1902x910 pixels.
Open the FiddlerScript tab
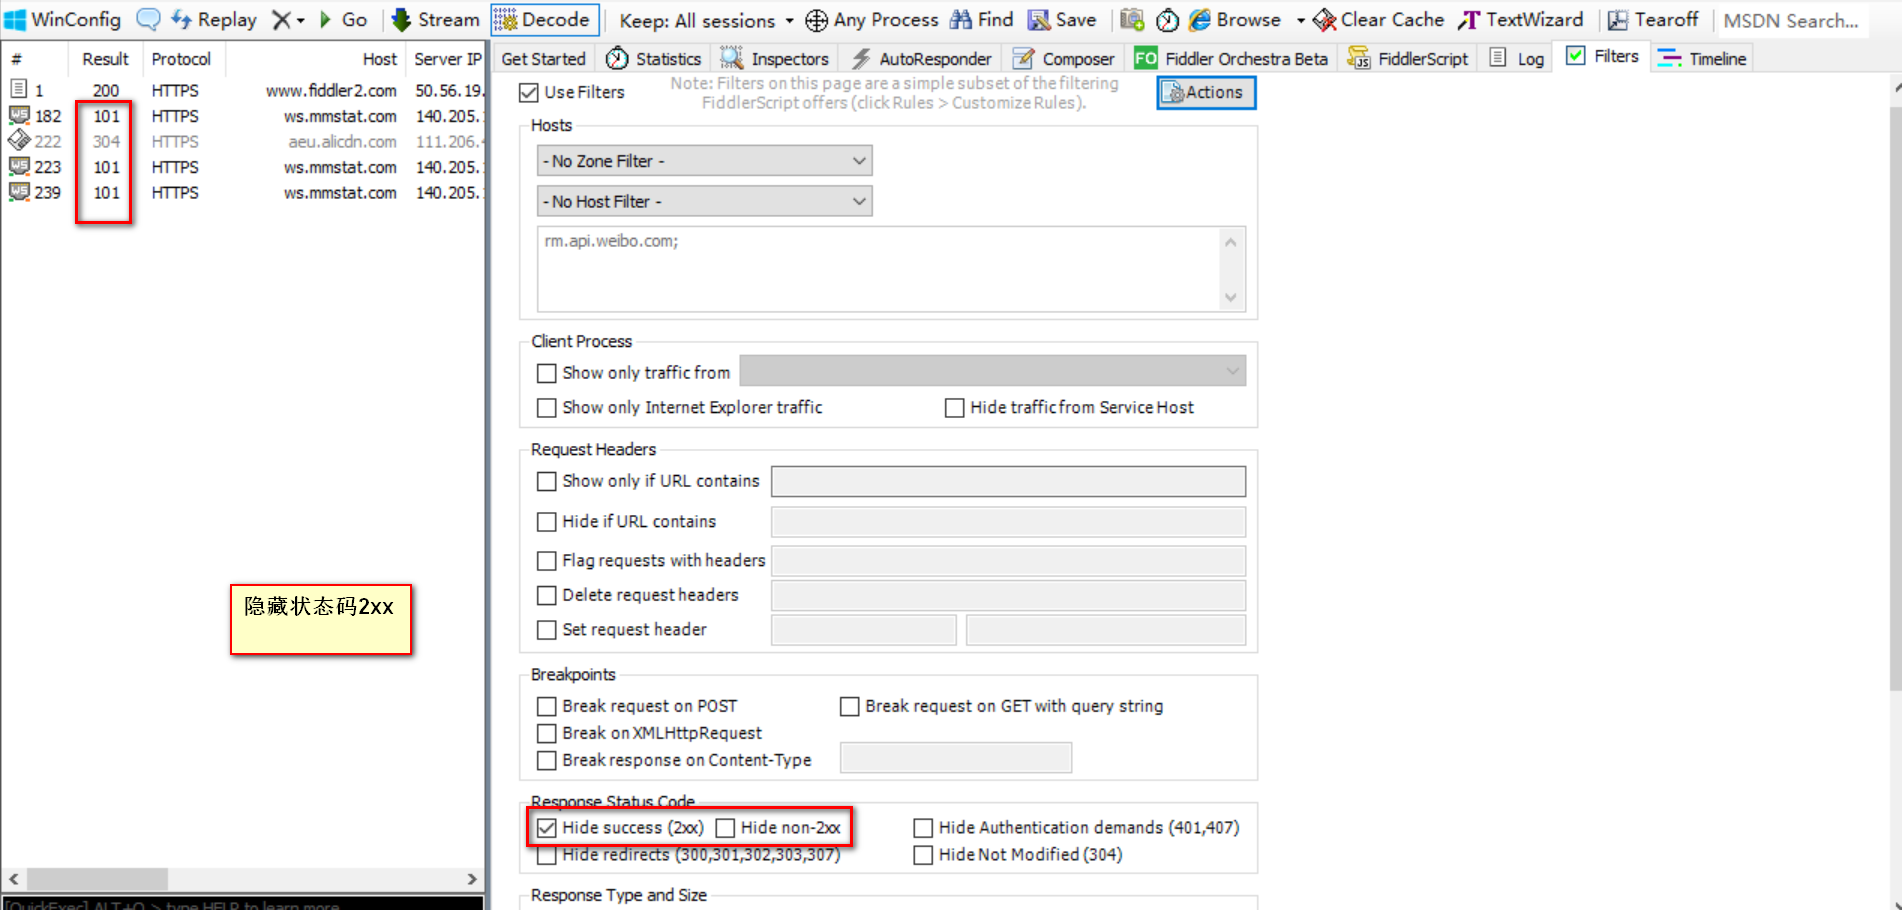[1408, 59]
